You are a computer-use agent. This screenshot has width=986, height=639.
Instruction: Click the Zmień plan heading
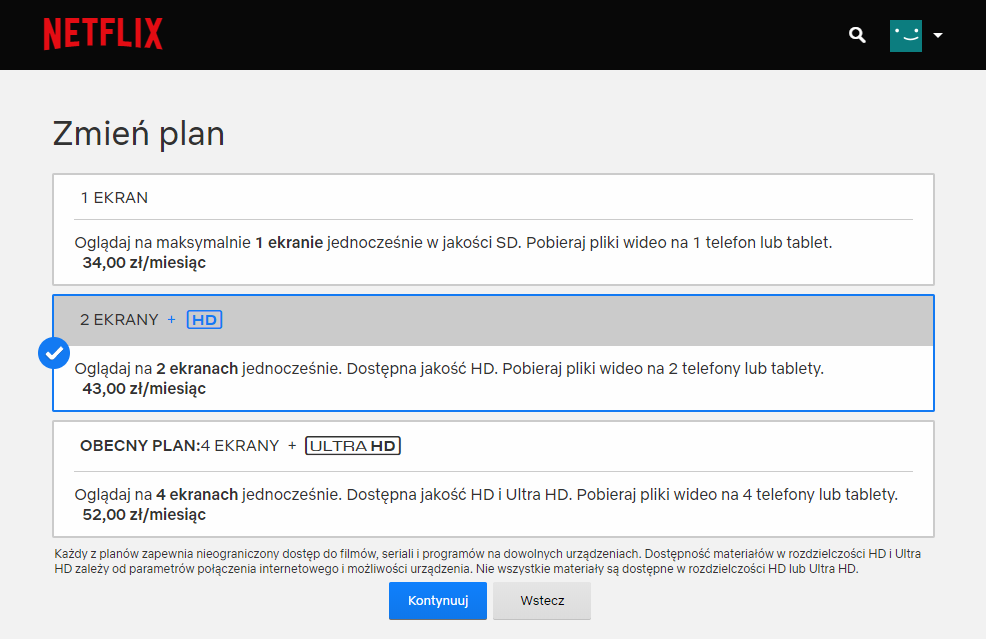139,134
